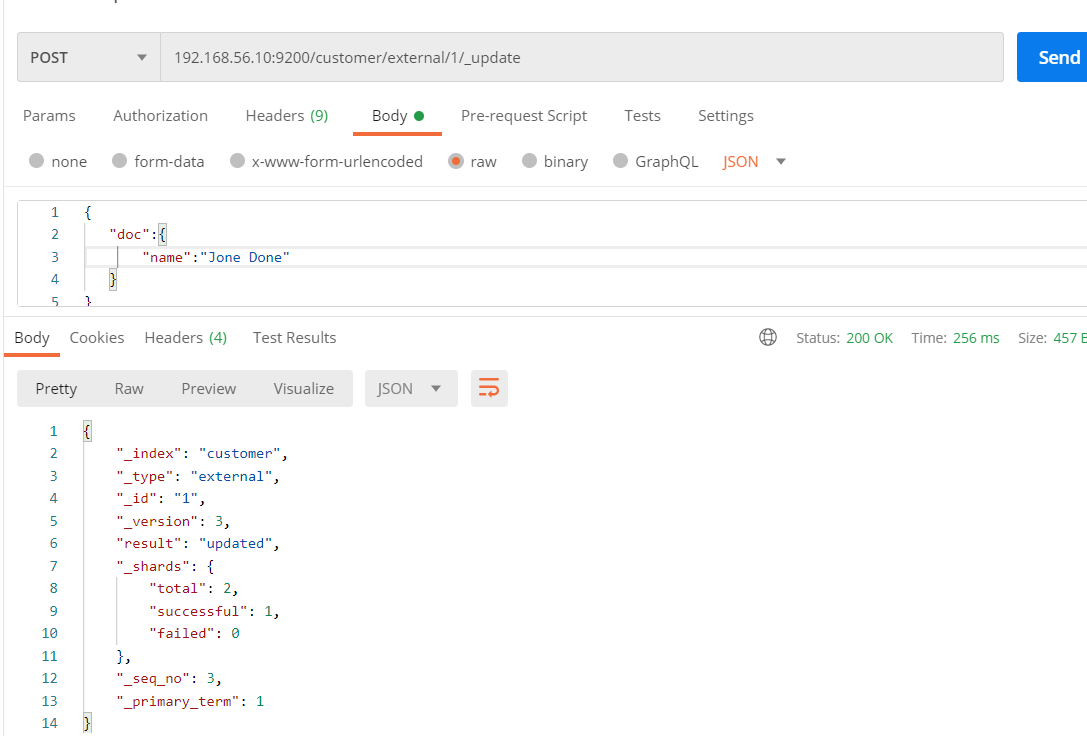Open the POST method dropdown
This screenshot has height=736, width=1087.
[89, 57]
